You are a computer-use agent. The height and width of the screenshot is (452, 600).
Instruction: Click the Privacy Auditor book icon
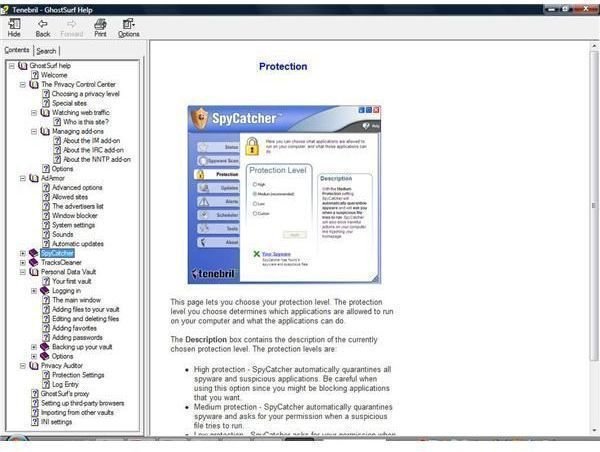pyautogui.click(x=34, y=366)
